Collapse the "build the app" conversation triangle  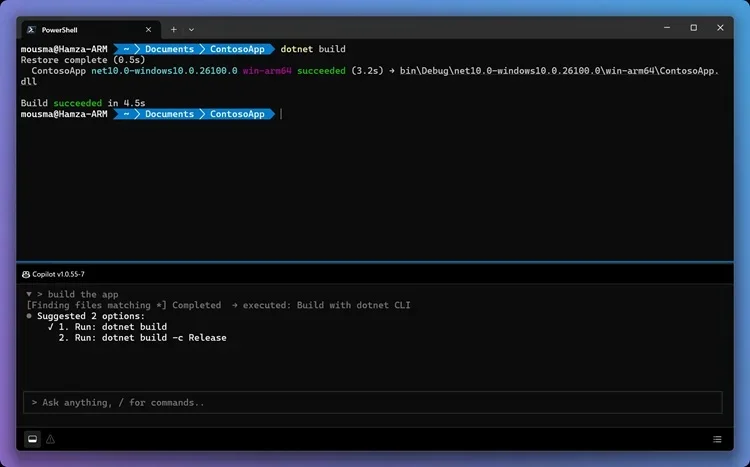click(29, 294)
